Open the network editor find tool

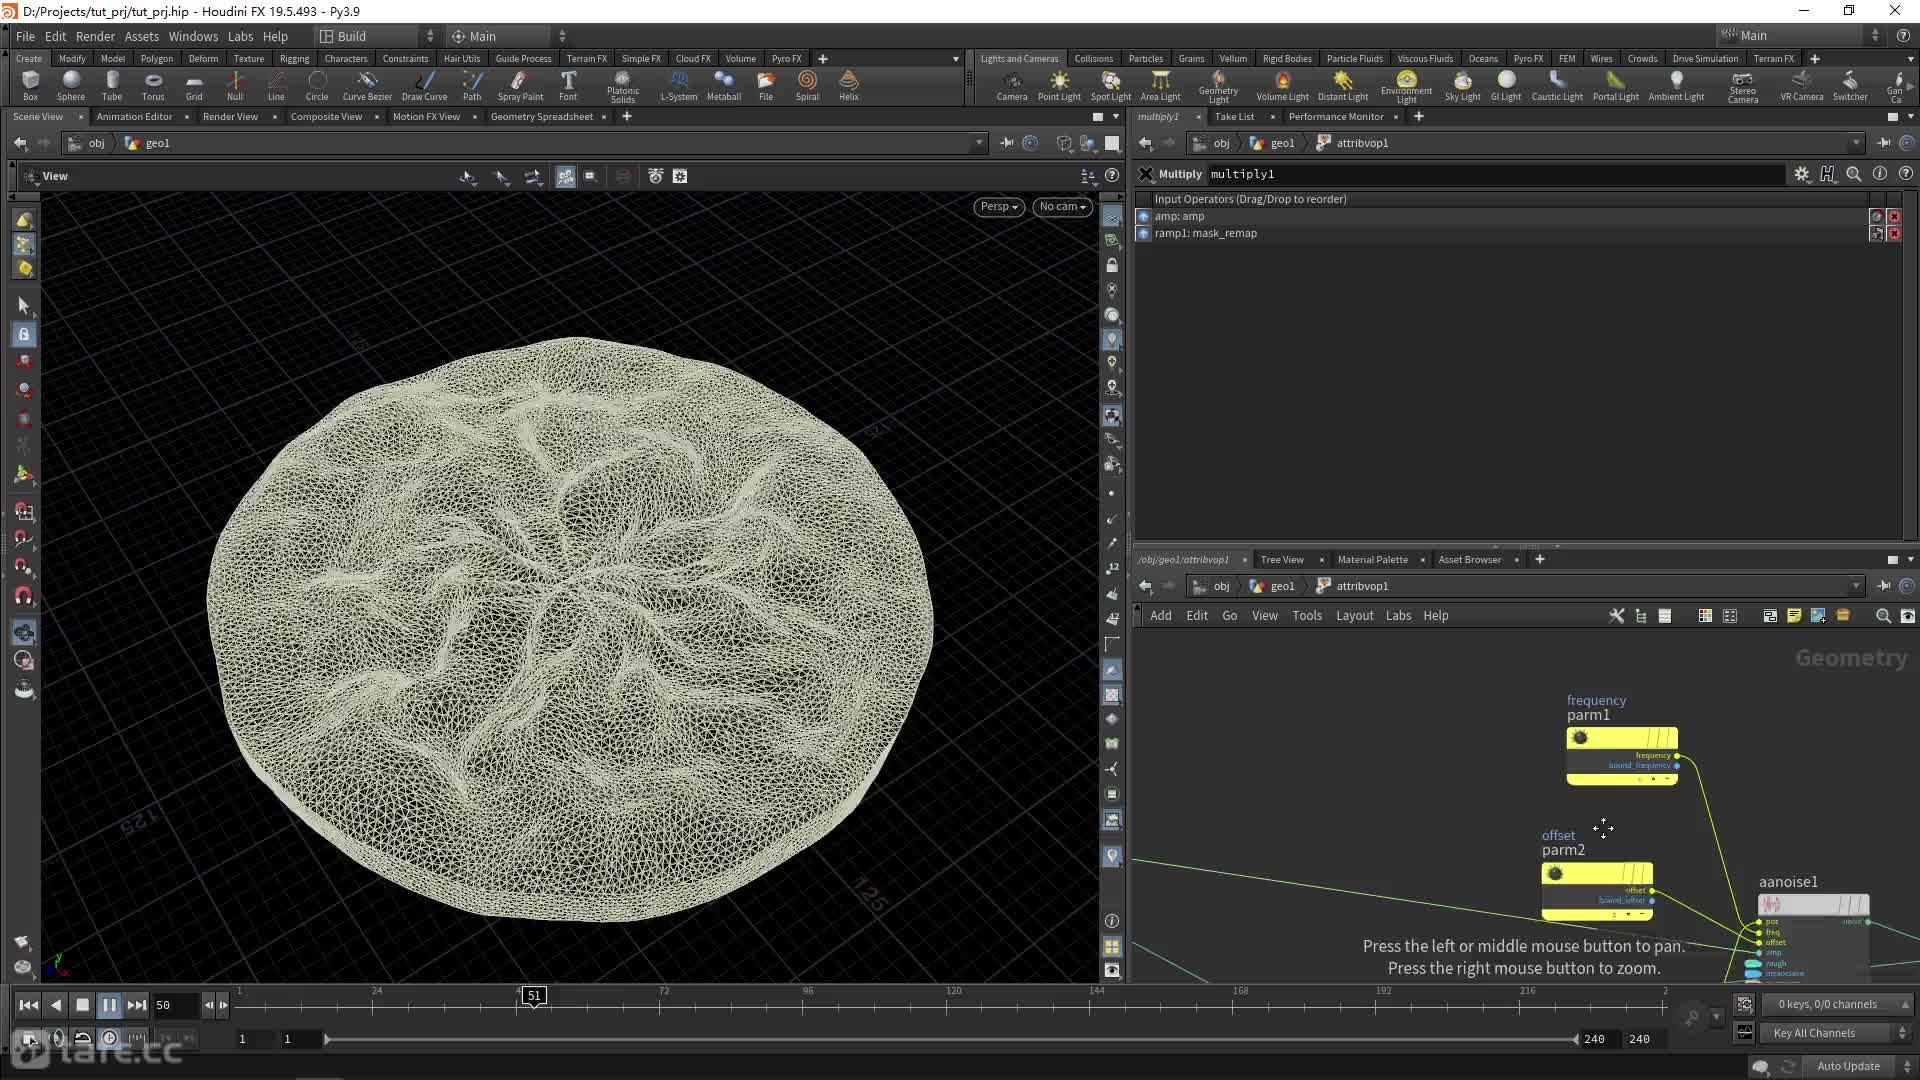click(x=1883, y=616)
